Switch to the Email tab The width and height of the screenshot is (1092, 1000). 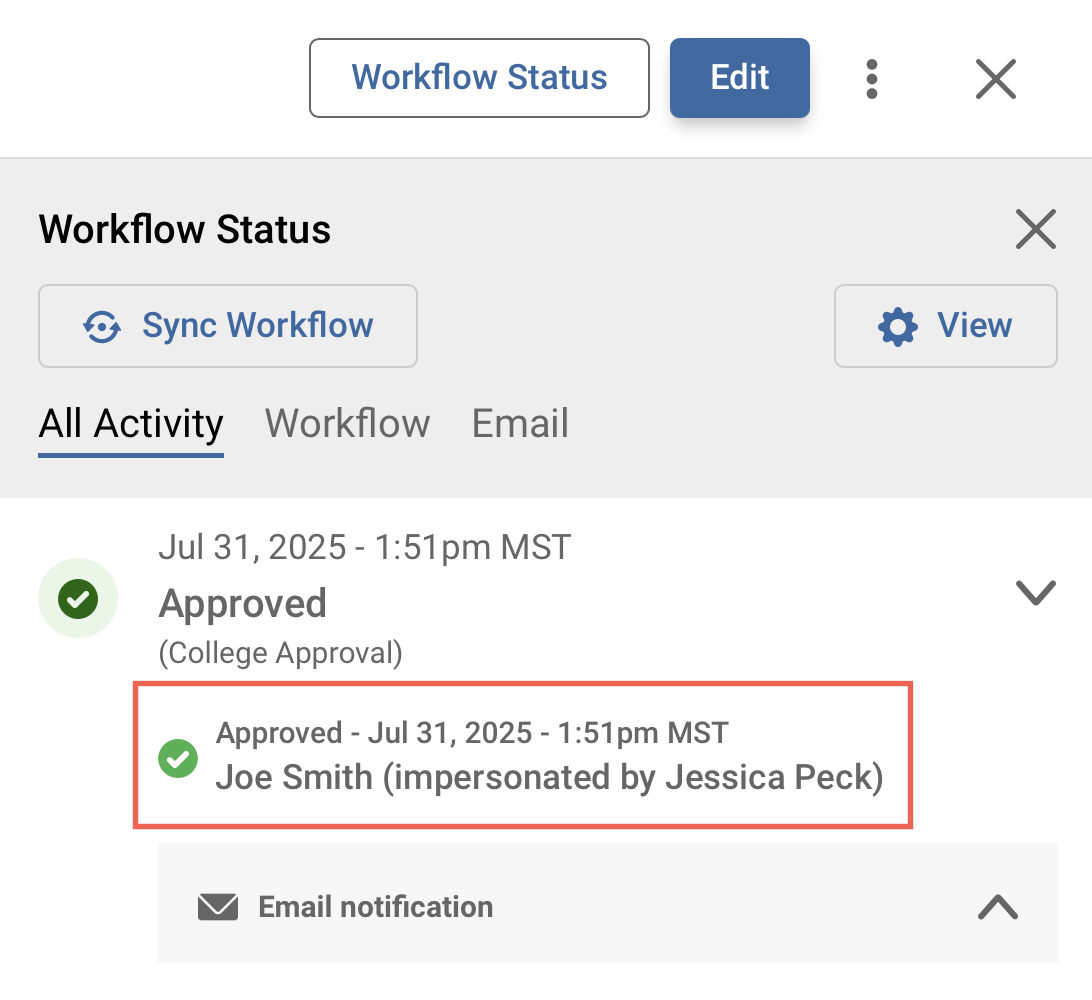pyautogui.click(x=519, y=423)
